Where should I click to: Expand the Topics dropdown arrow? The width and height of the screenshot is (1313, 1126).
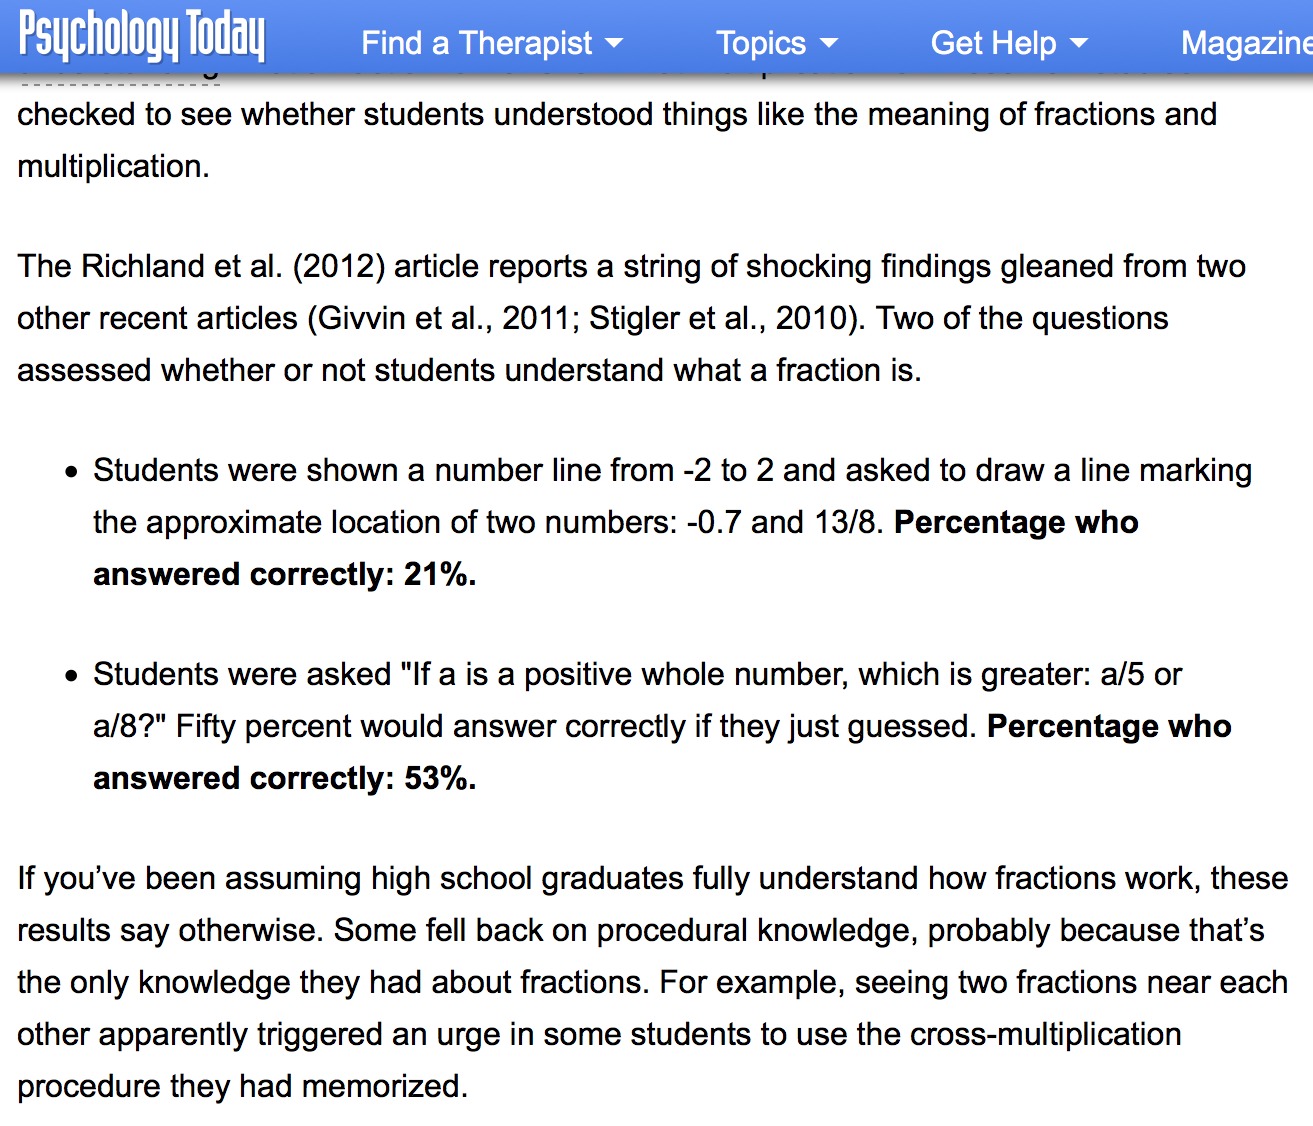(829, 43)
